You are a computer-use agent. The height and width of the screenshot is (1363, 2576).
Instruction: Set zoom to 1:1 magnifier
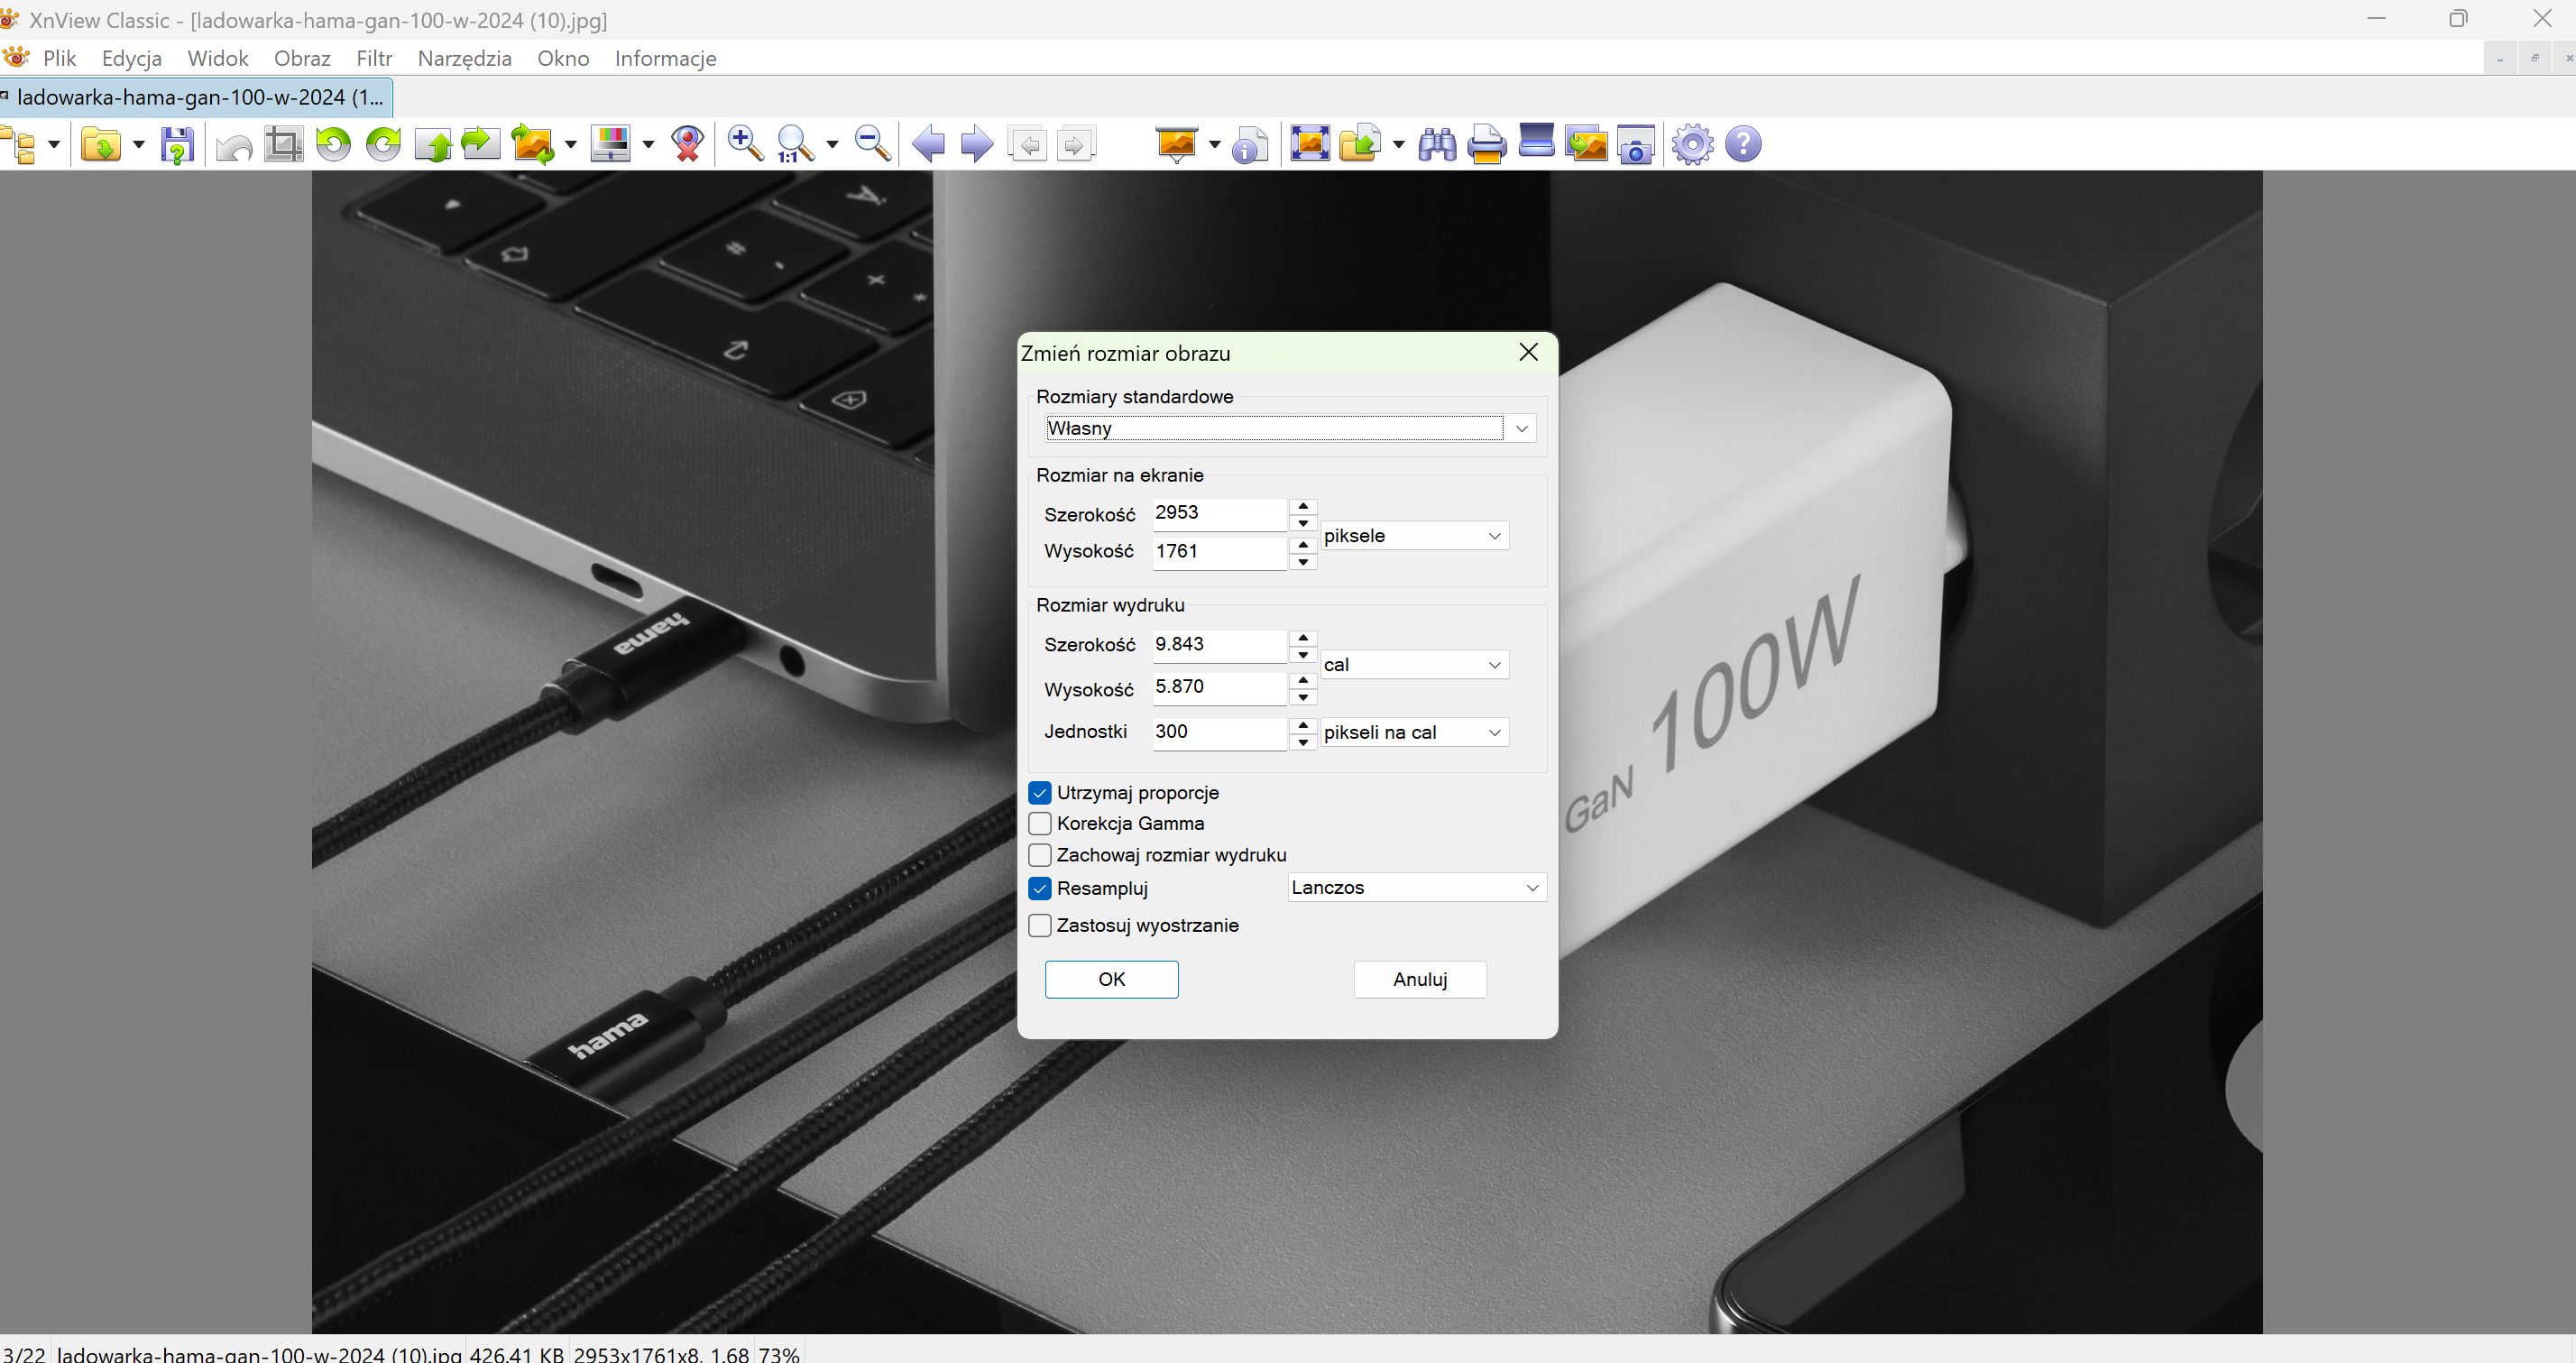(795, 144)
